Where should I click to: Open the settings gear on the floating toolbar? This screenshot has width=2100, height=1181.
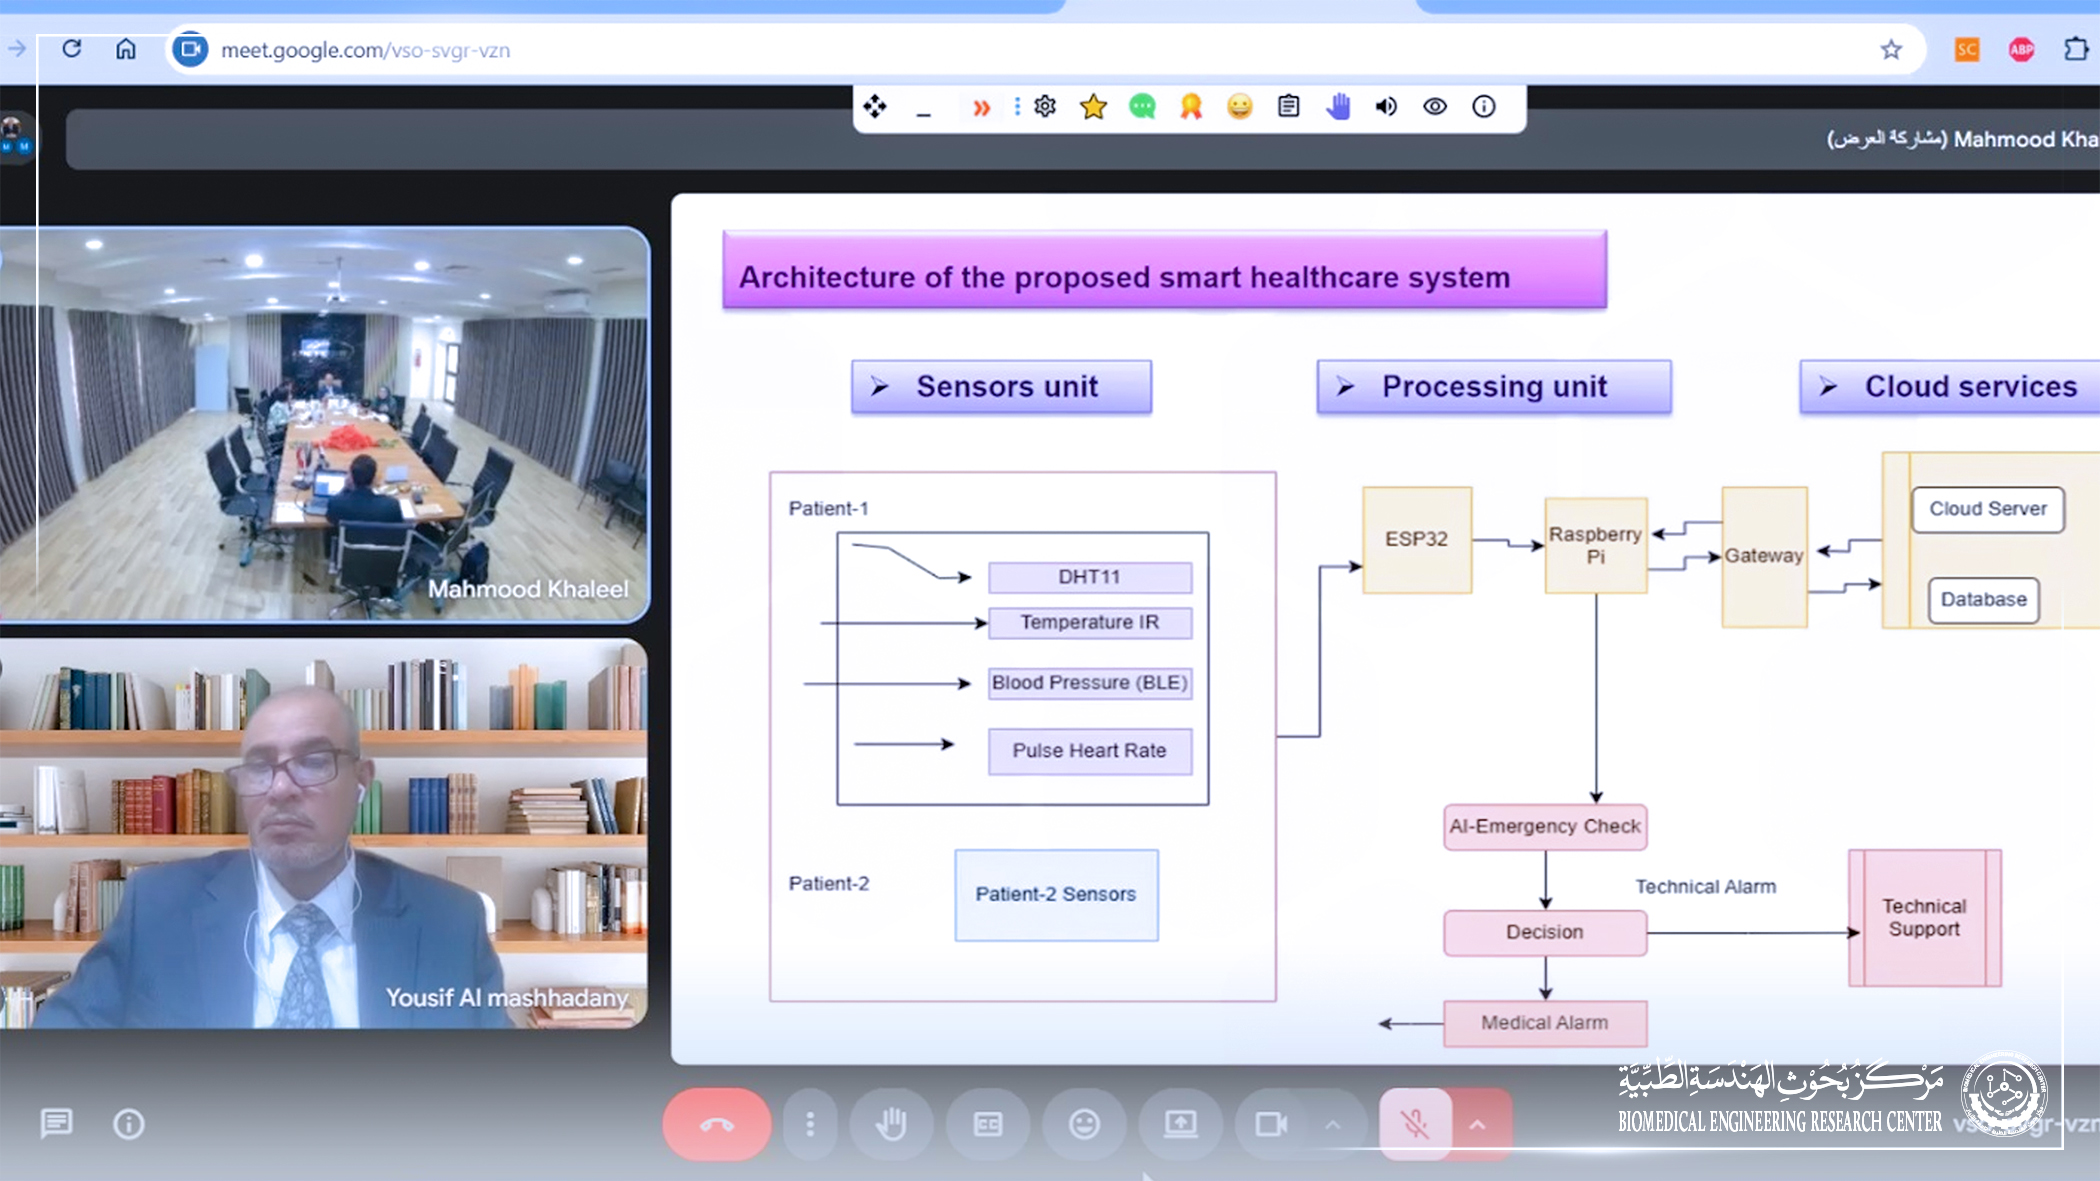[1044, 106]
